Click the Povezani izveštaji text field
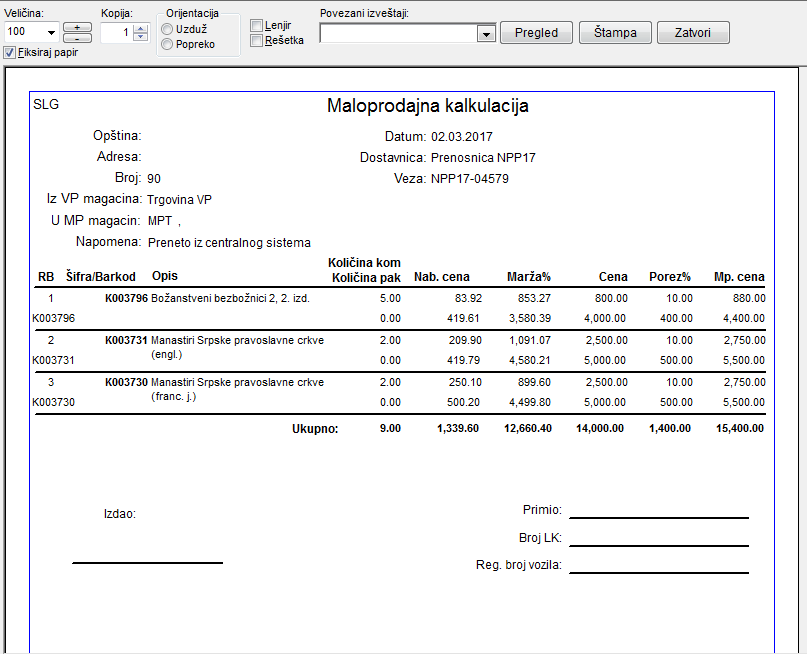This screenshot has width=807, height=654. pyautogui.click(x=398, y=33)
